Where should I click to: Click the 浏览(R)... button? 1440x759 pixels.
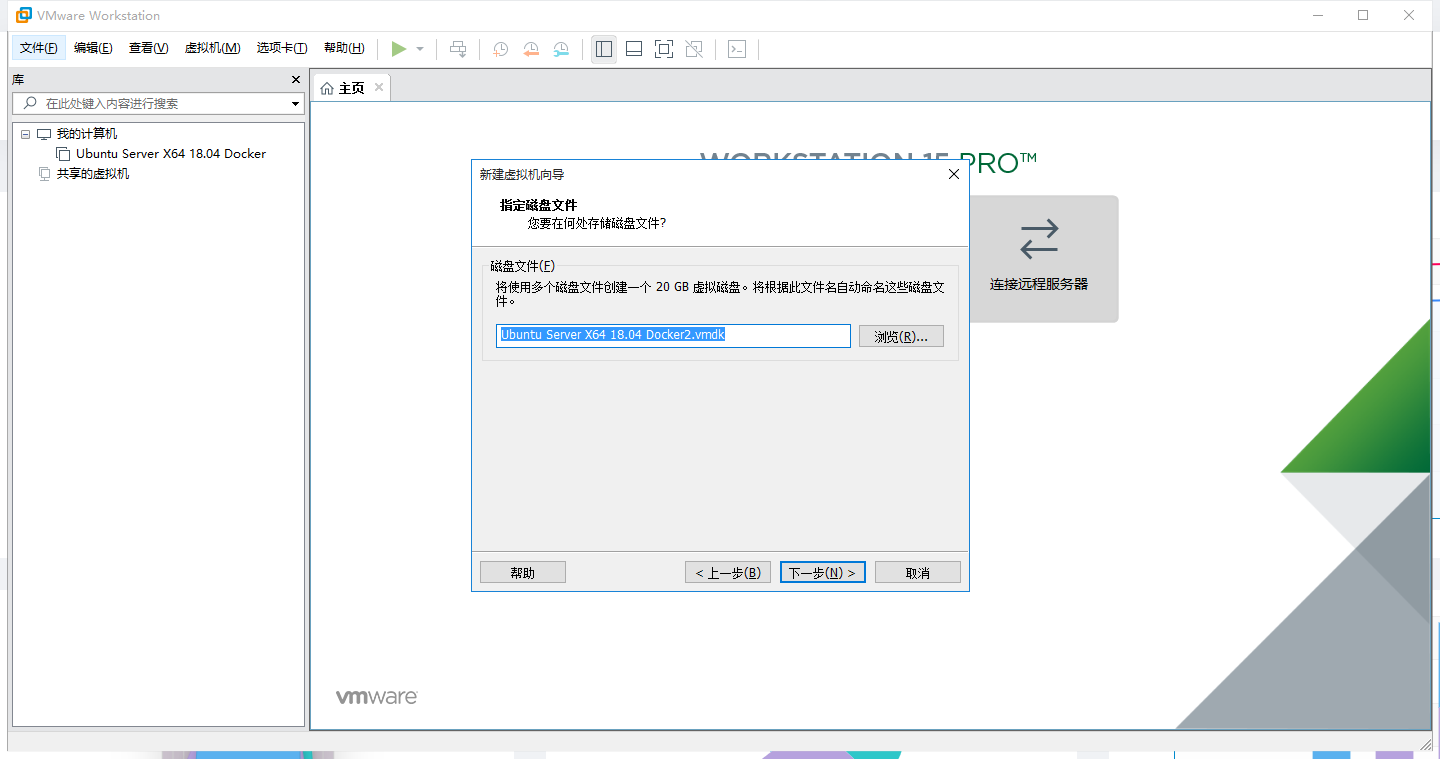click(x=901, y=336)
